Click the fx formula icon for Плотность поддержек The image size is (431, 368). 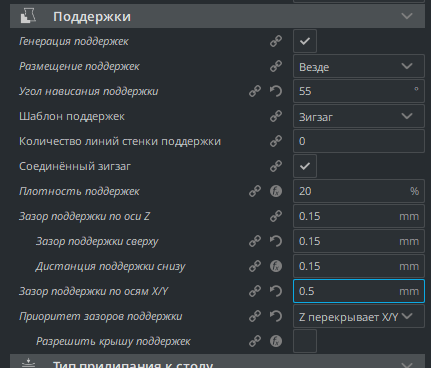tap(276, 191)
